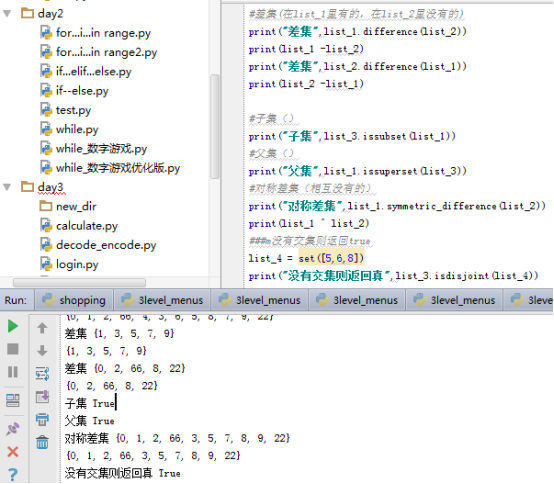Click the Stop process square icon
The width and height of the screenshot is (554, 484).
[x=13, y=349]
